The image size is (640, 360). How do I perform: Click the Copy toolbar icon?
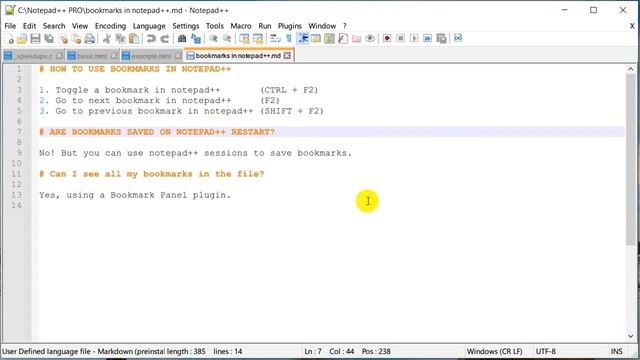point(120,39)
